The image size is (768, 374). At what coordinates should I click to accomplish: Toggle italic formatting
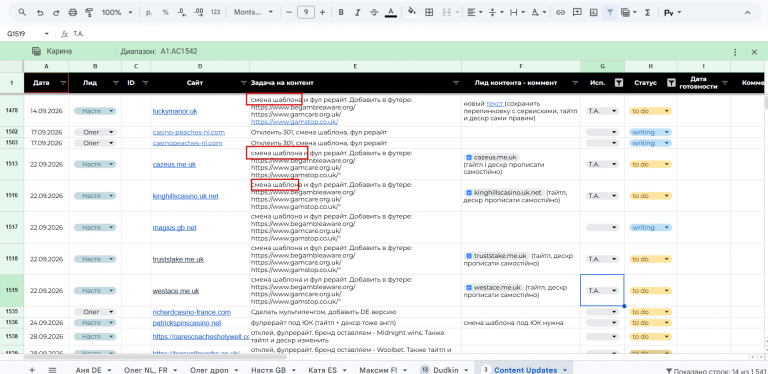click(x=358, y=12)
